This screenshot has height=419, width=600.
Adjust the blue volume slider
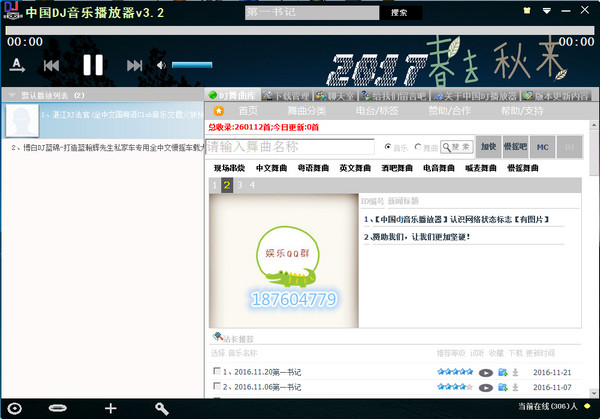tap(191, 65)
